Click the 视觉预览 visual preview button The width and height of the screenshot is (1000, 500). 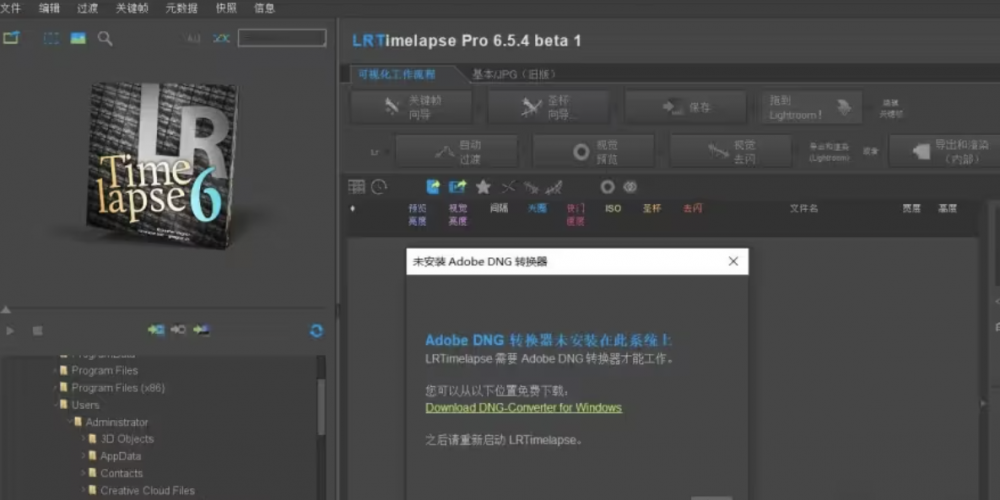coord(594,152)
